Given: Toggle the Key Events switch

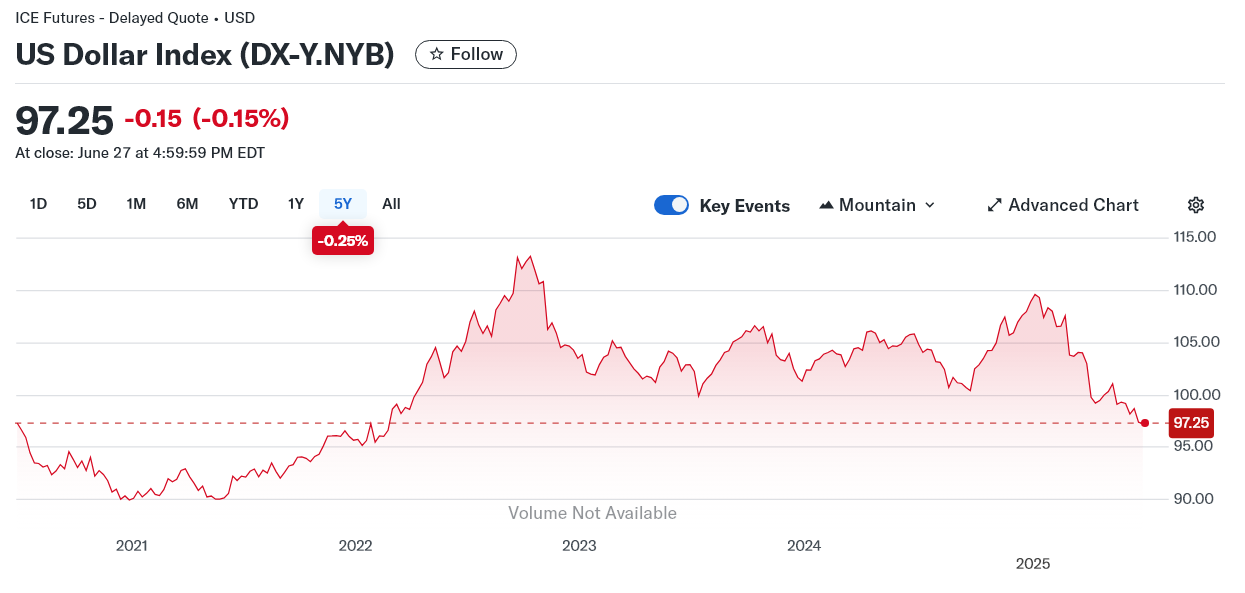Looking at the screenshot, I should (671, 205).
